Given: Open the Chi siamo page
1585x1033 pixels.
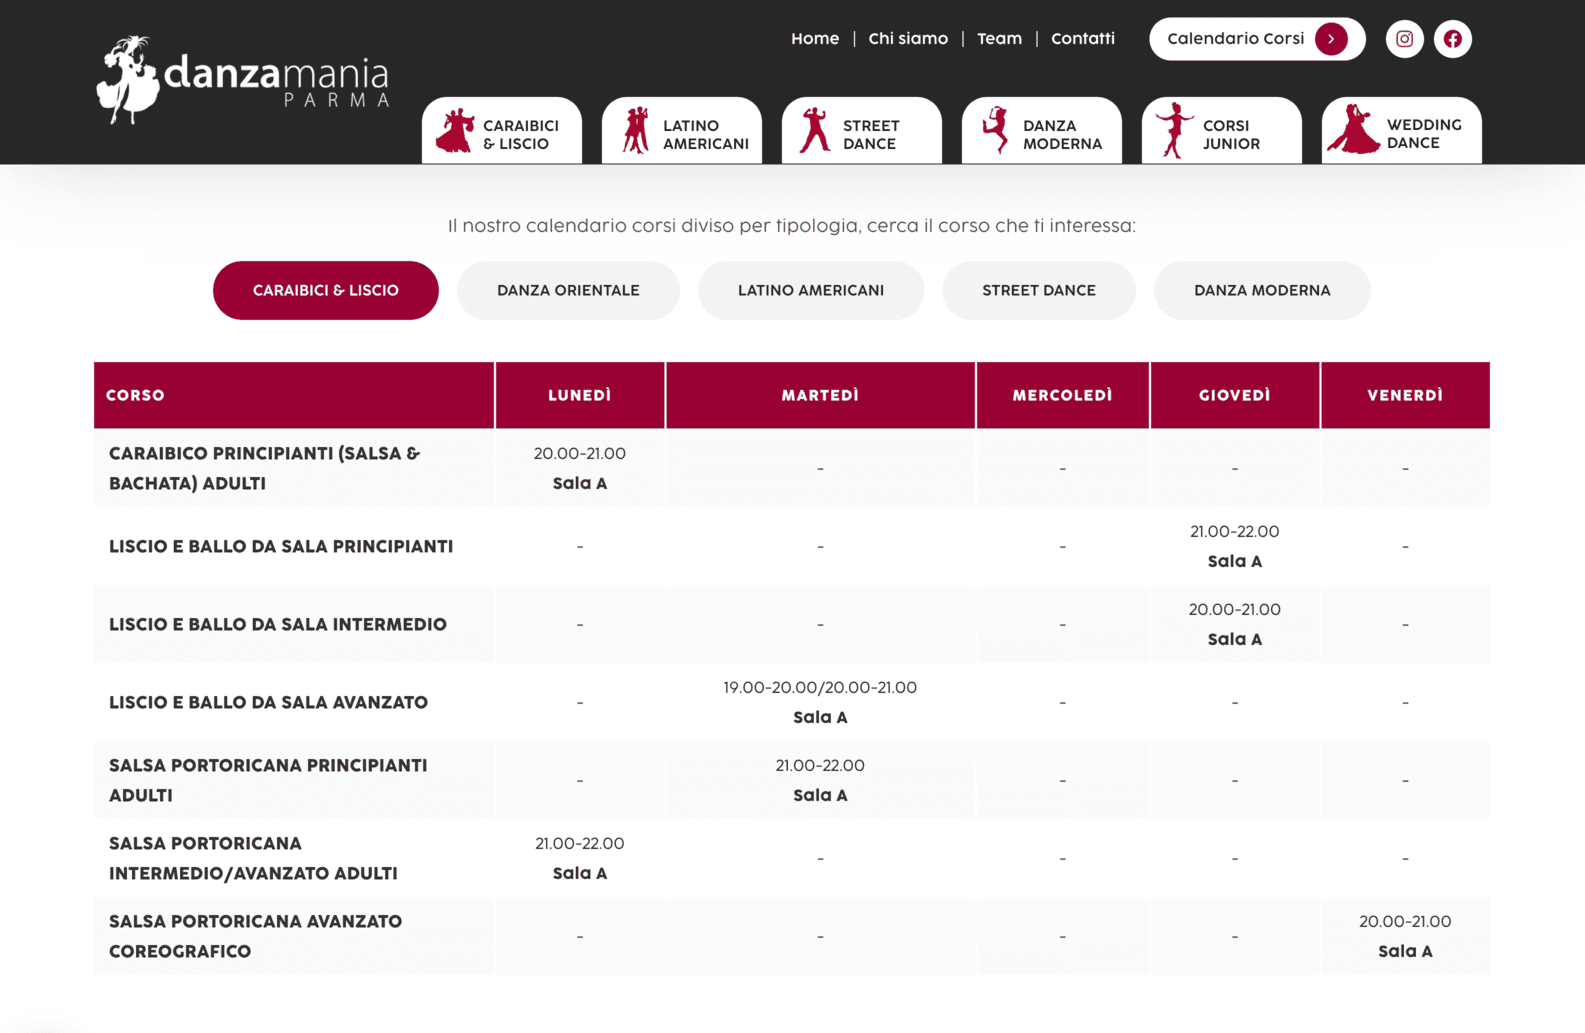Looking at the screenshot, I should coord(907,39).
